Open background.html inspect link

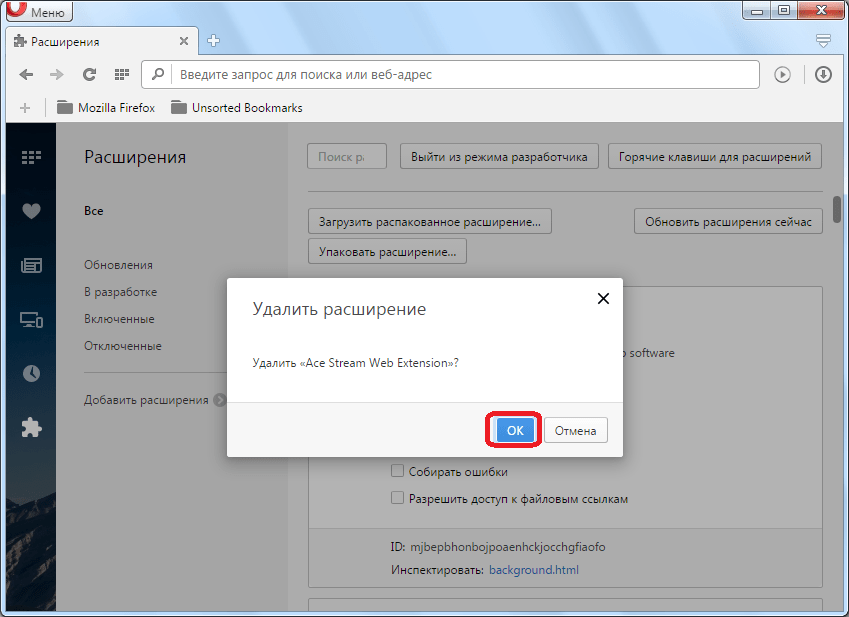click(533, 570)
